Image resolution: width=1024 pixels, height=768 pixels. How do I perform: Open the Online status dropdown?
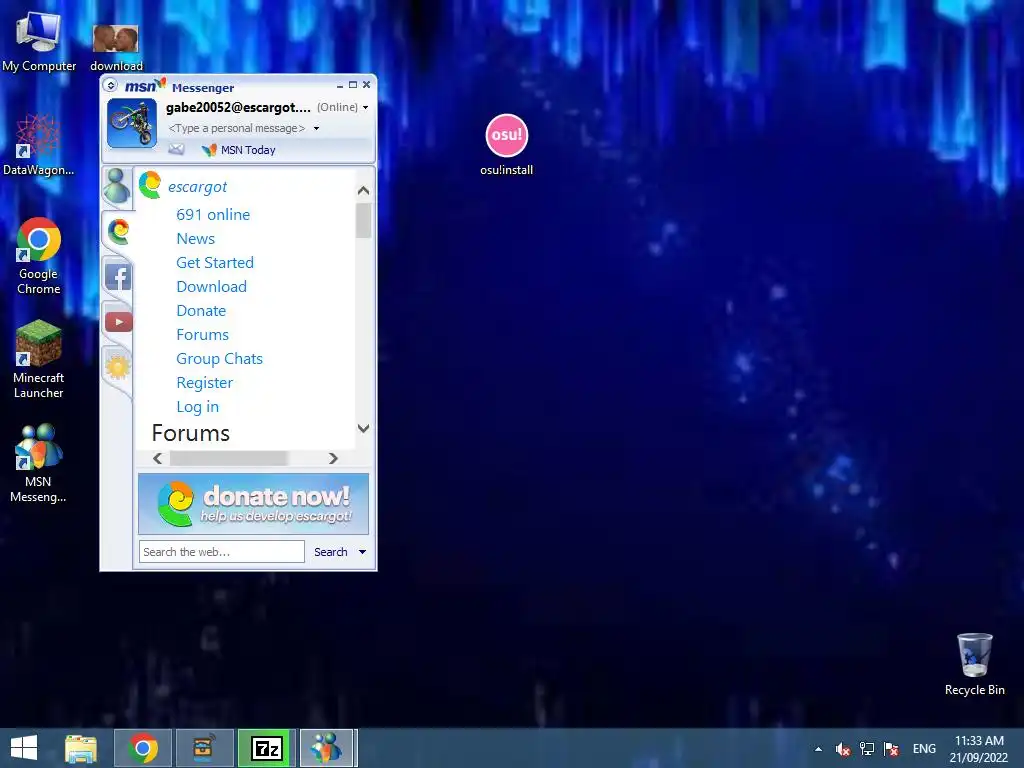[x=343, y=107]
